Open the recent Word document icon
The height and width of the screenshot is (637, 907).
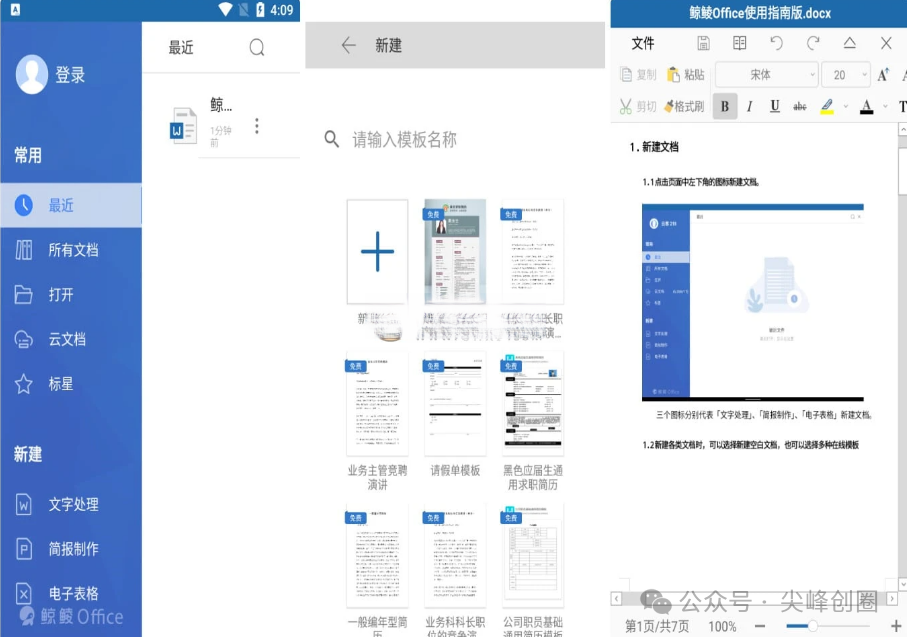click(x=183, y=126)
